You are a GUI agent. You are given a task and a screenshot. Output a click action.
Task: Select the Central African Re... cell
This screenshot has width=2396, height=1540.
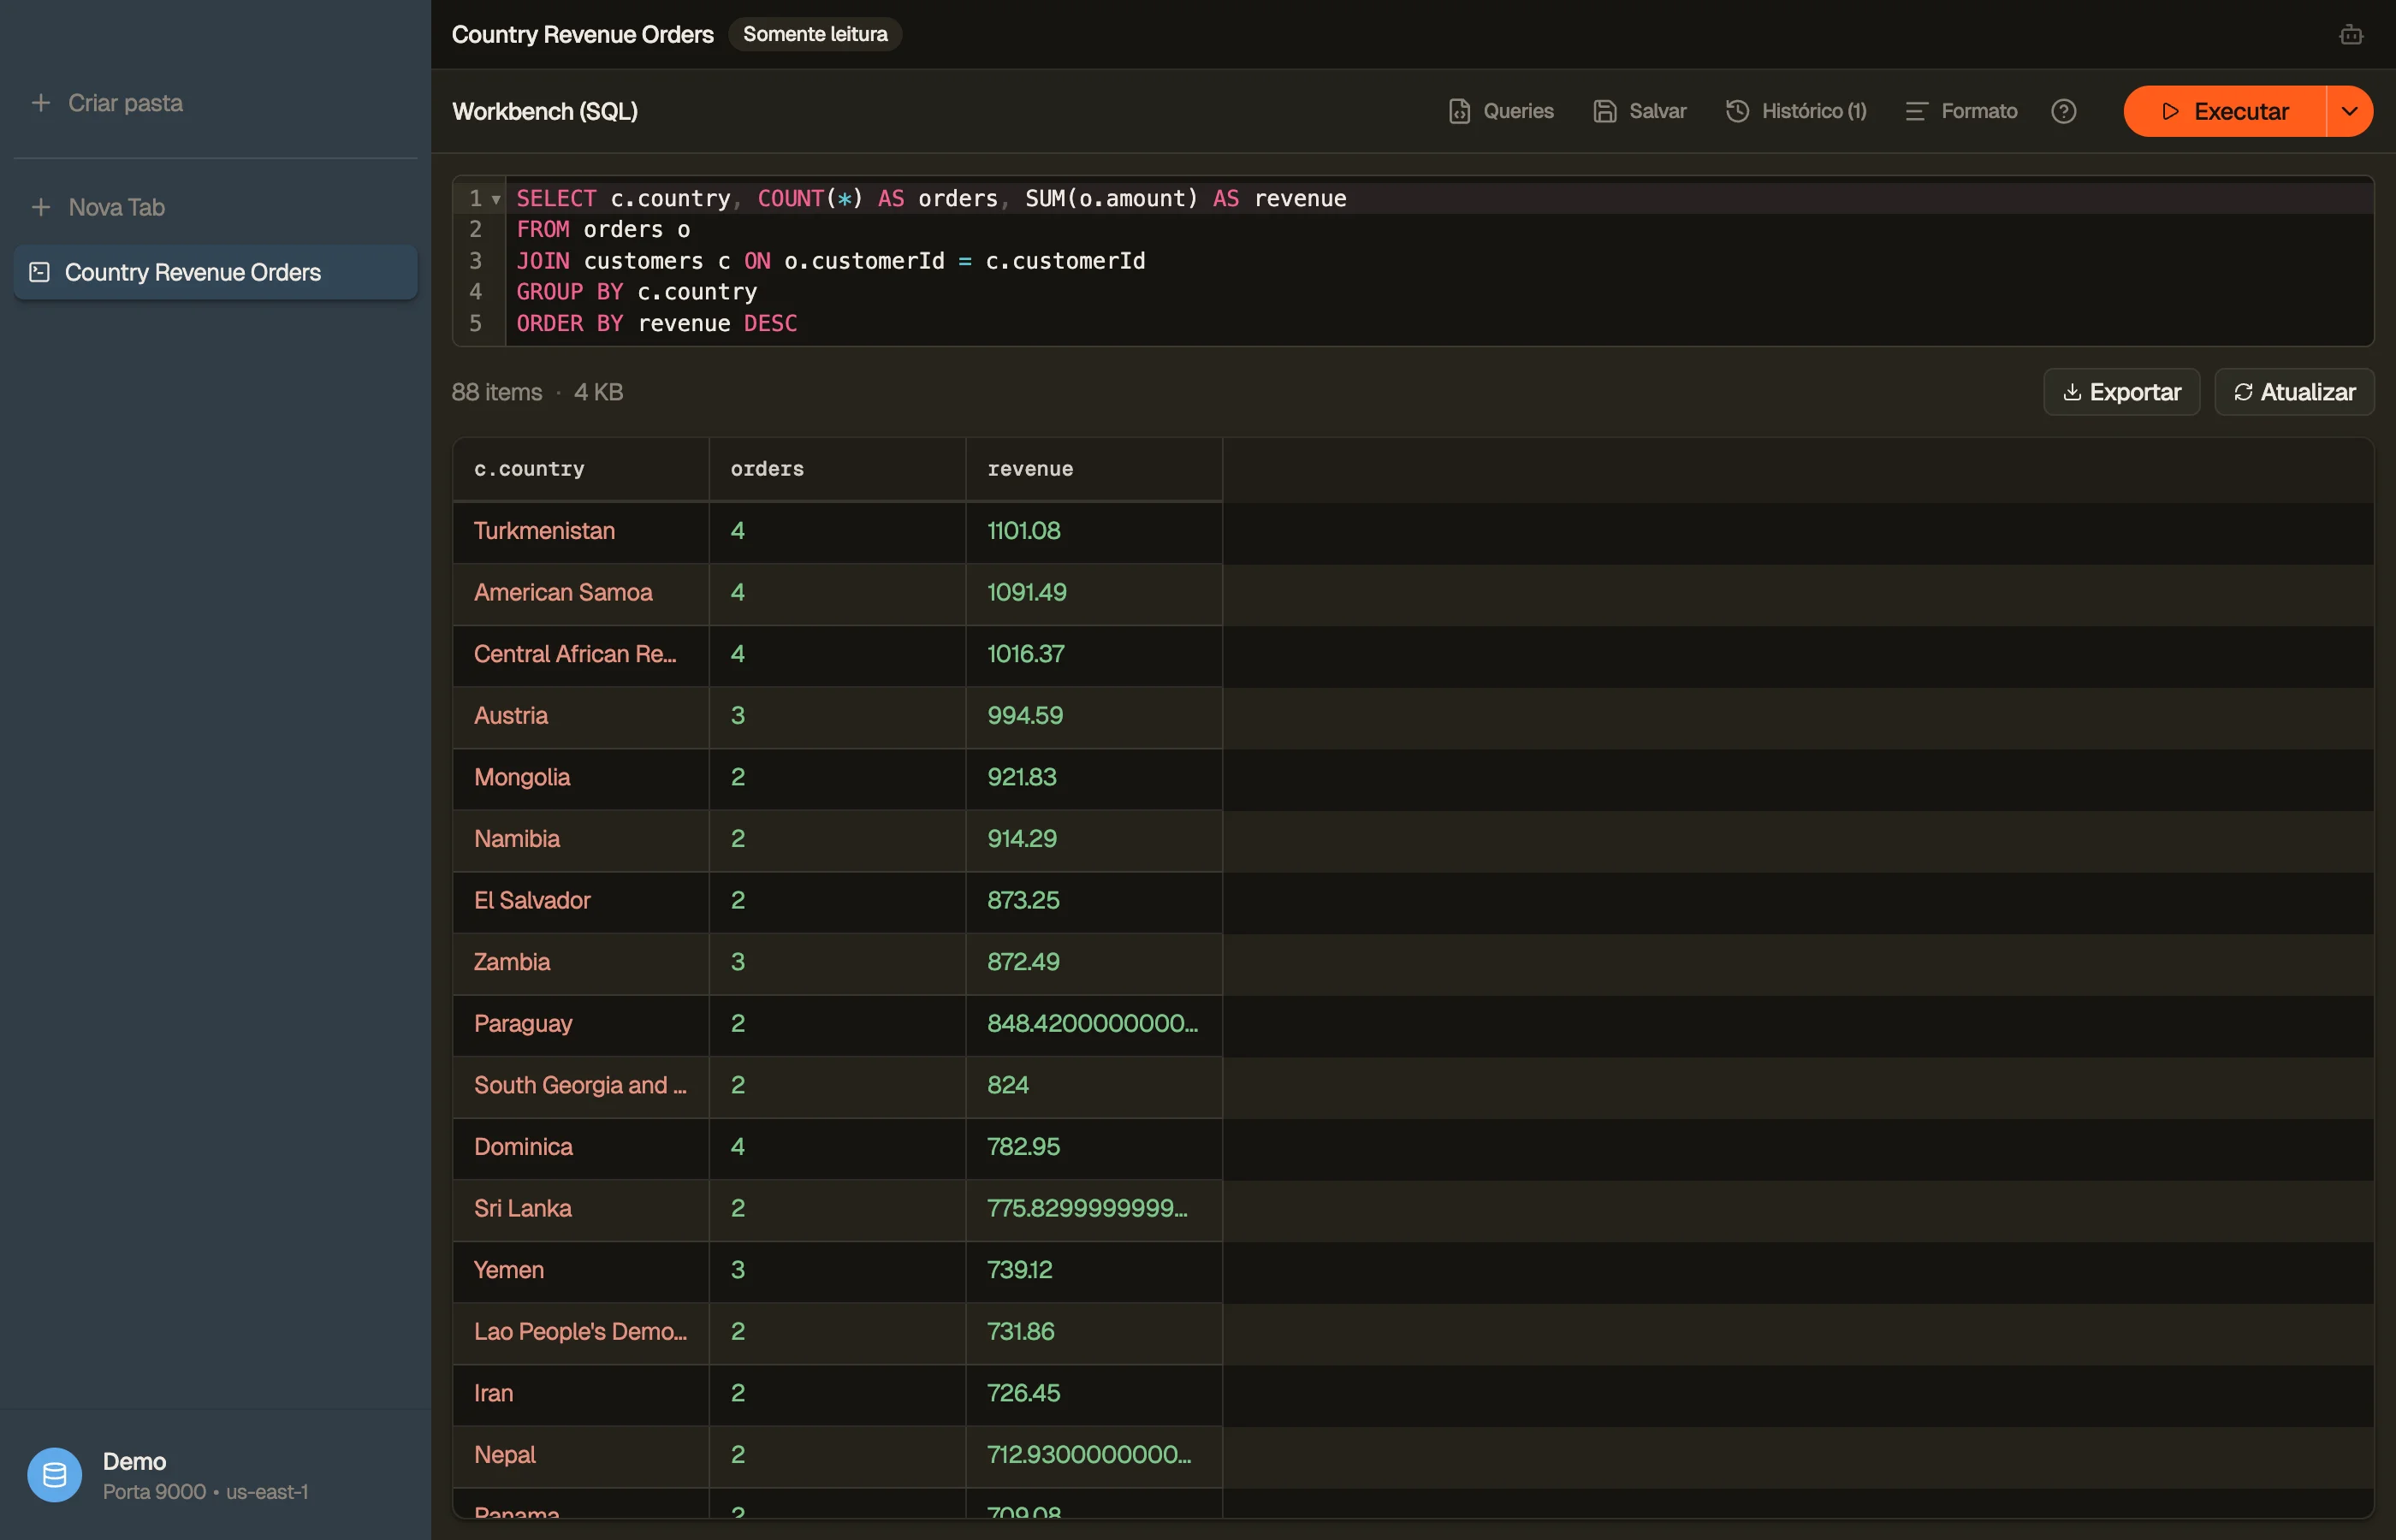coord(581,654)
